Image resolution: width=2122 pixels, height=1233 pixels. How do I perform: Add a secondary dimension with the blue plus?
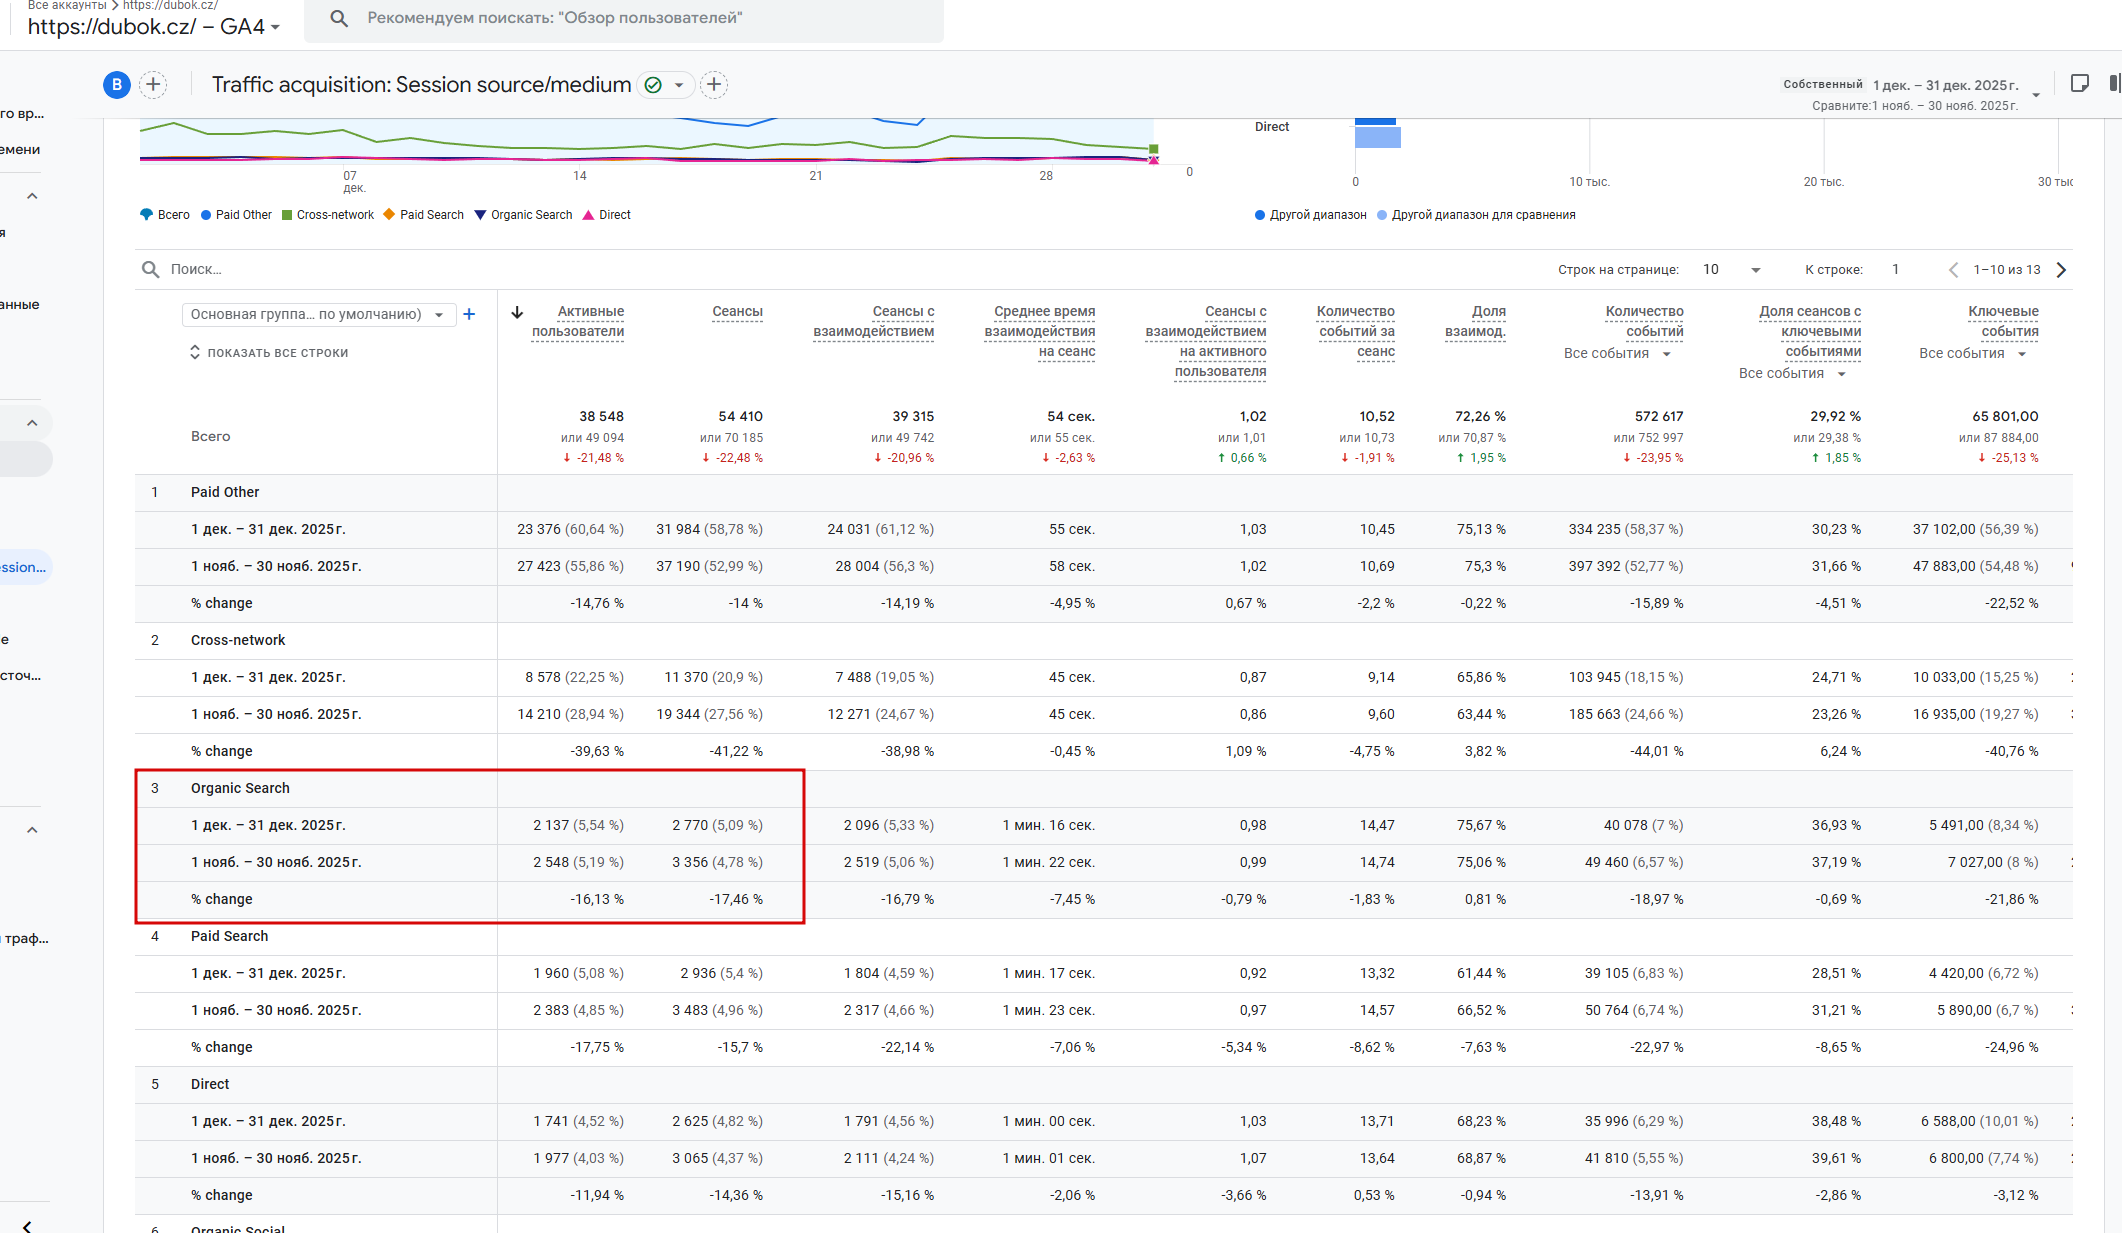coord(469,314)
